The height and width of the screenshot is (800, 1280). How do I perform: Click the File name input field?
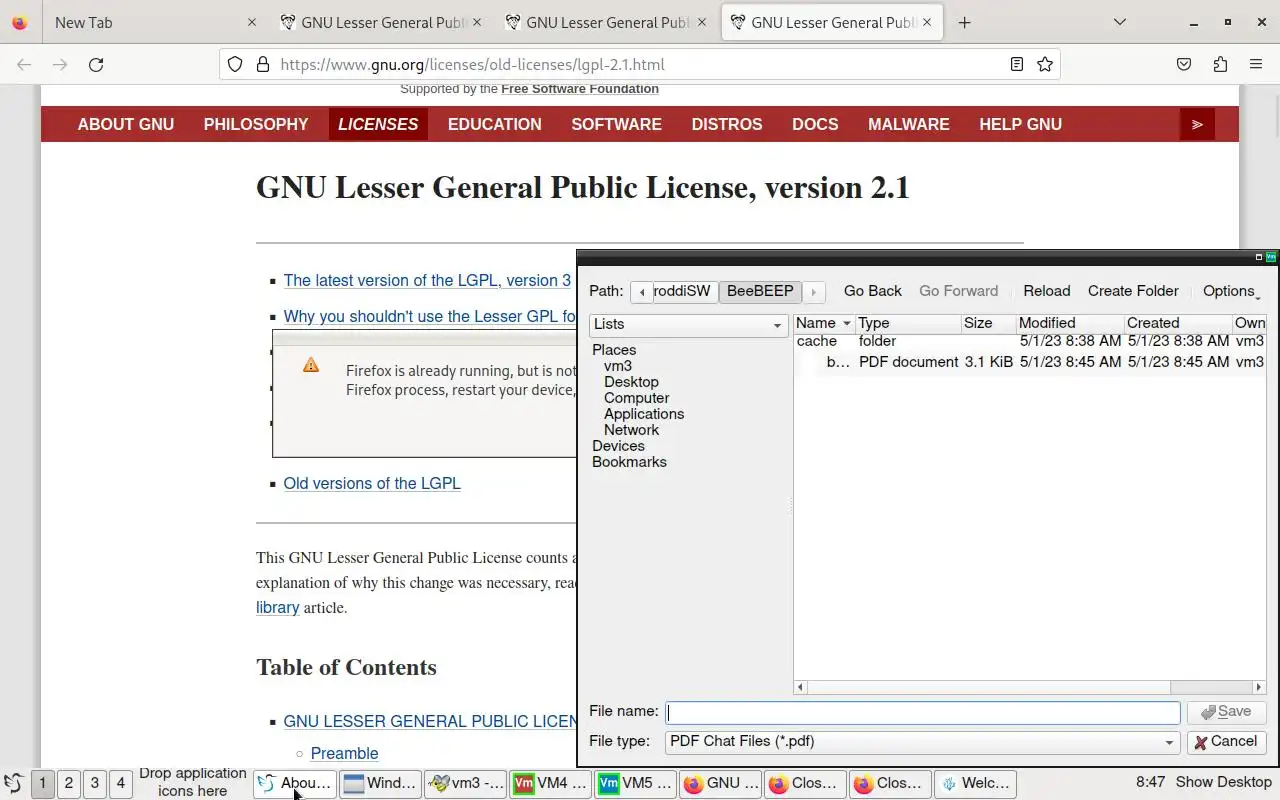click(x=923, y=713)
